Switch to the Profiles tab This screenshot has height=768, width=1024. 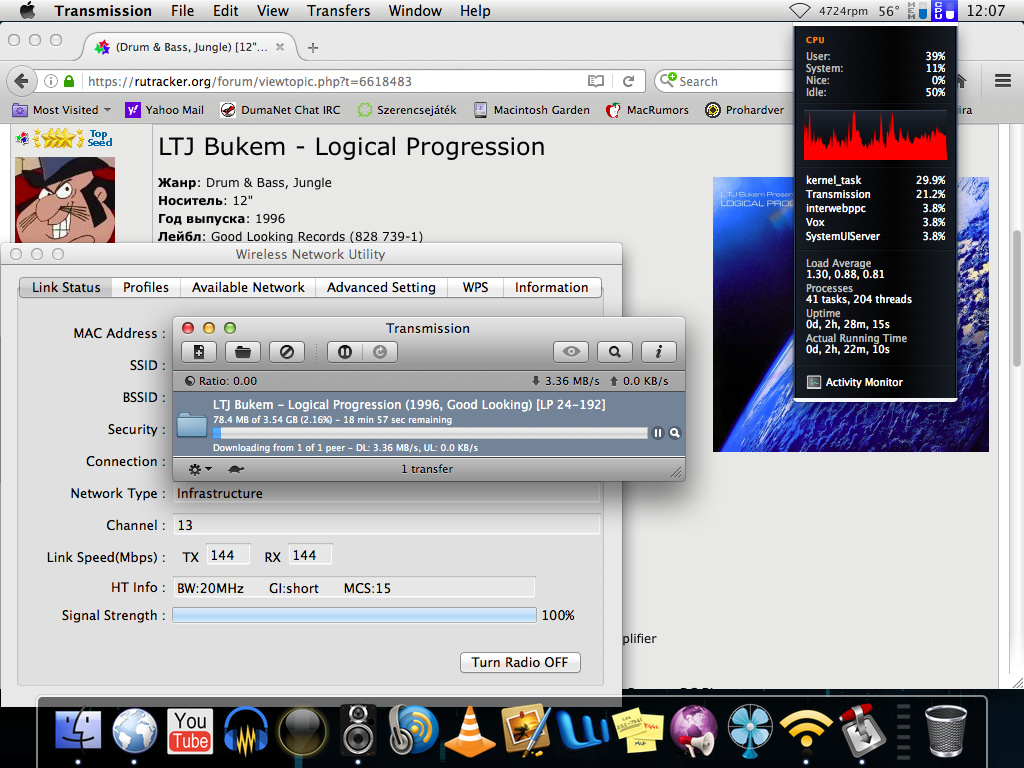coord(146,287)
